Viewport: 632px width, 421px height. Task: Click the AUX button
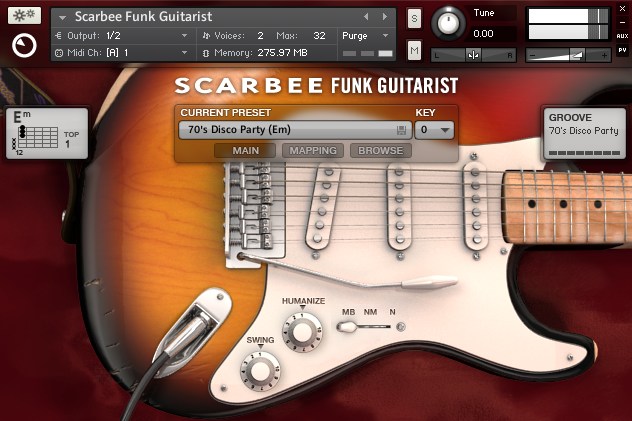[x=622, y=36]
